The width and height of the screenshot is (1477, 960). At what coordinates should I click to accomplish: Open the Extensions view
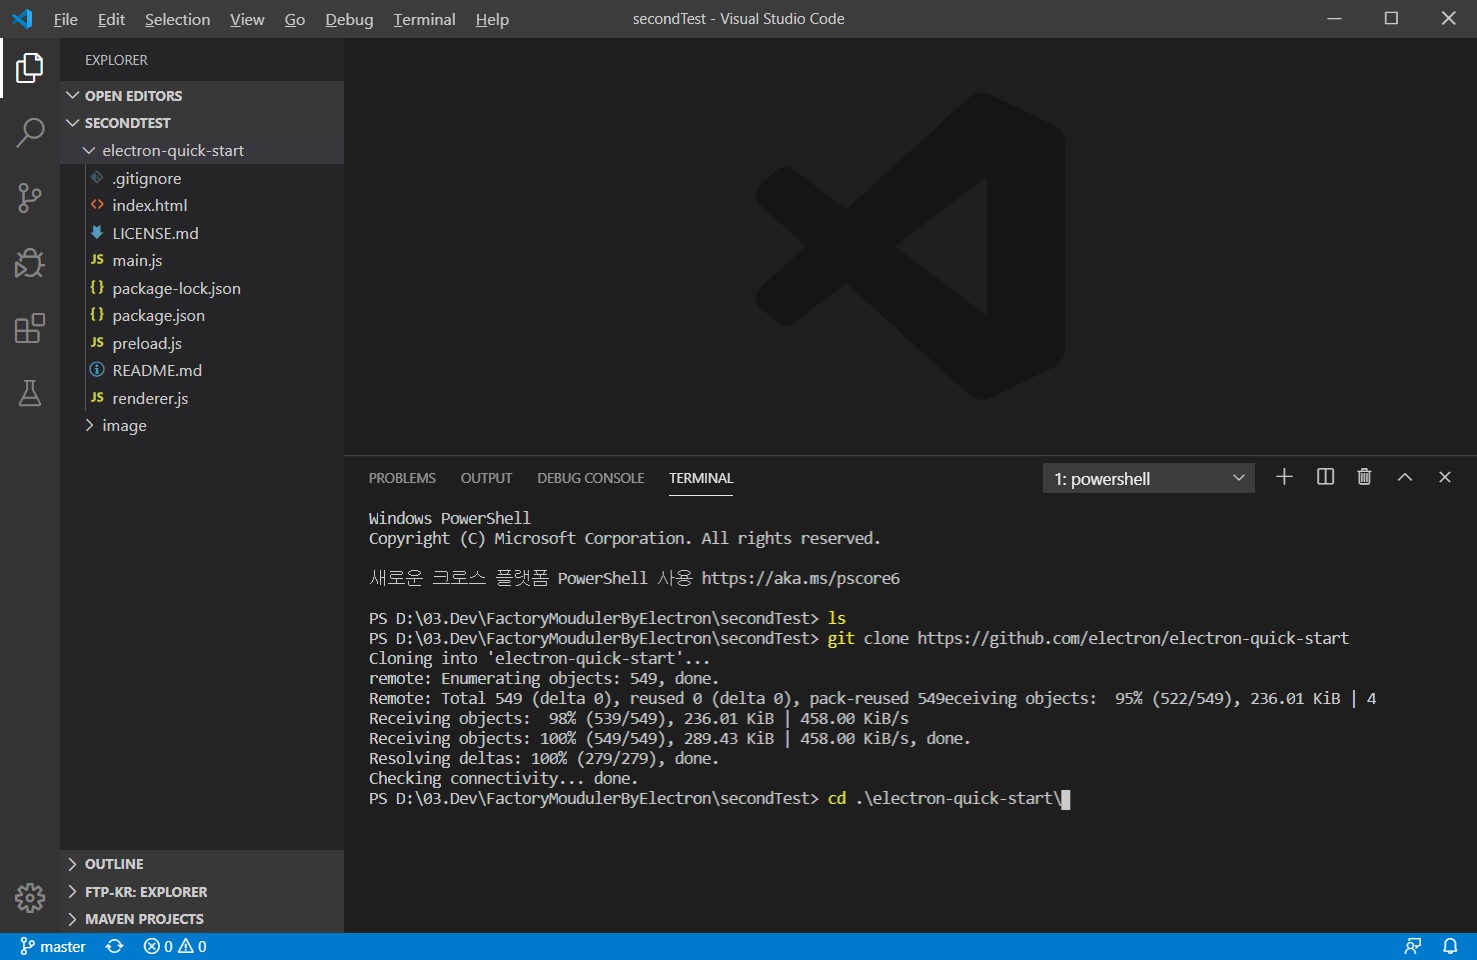pyautogui.click(x=30, y=328)
